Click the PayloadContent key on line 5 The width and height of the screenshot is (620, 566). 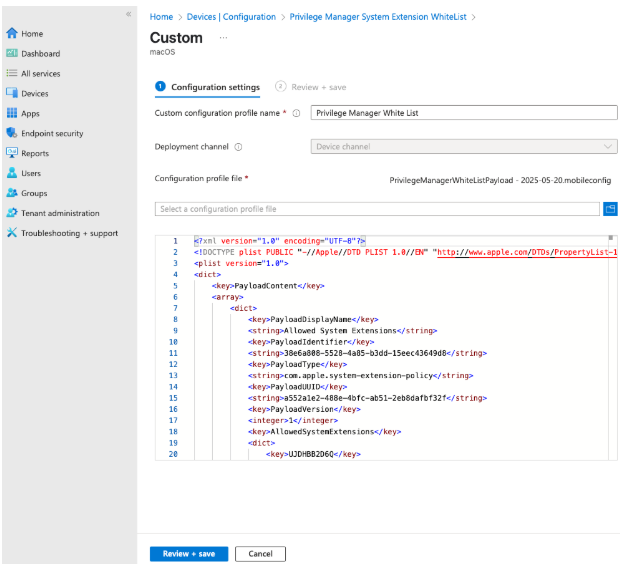268,286
